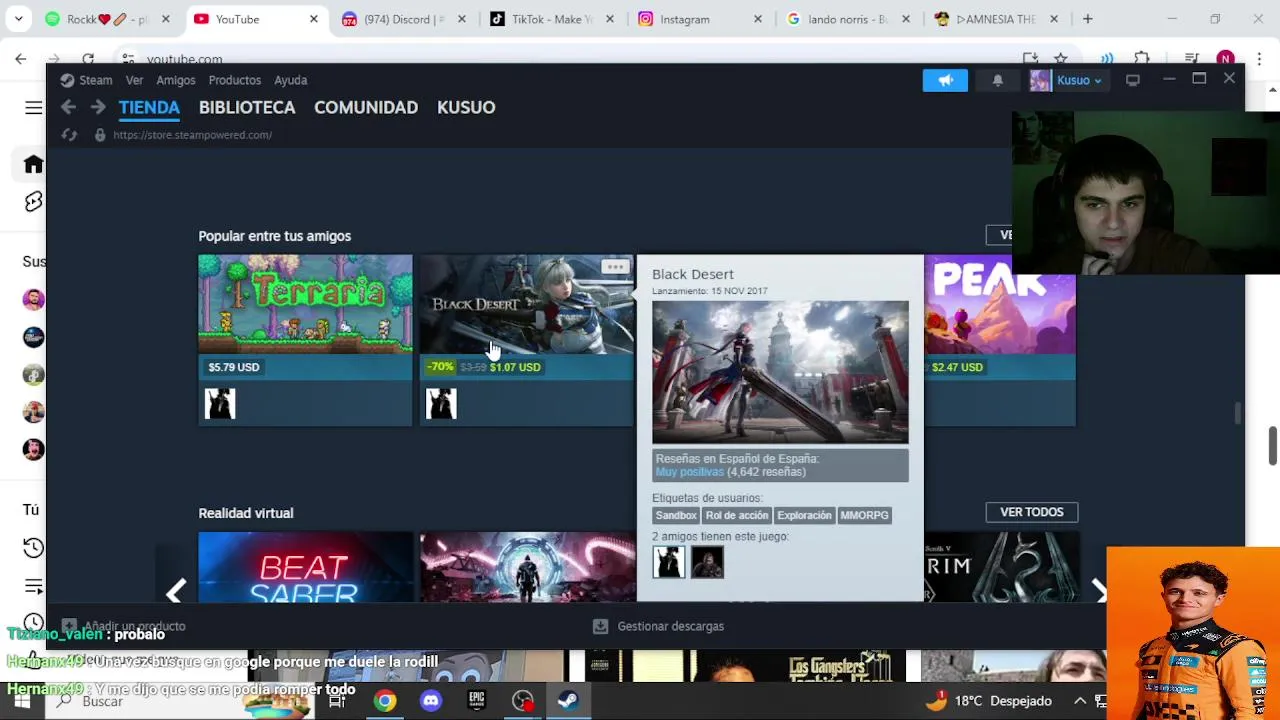Open options menu on Black Desert capsule
1280x720 pixels.
pyautogui.click(x=615, y=267)
